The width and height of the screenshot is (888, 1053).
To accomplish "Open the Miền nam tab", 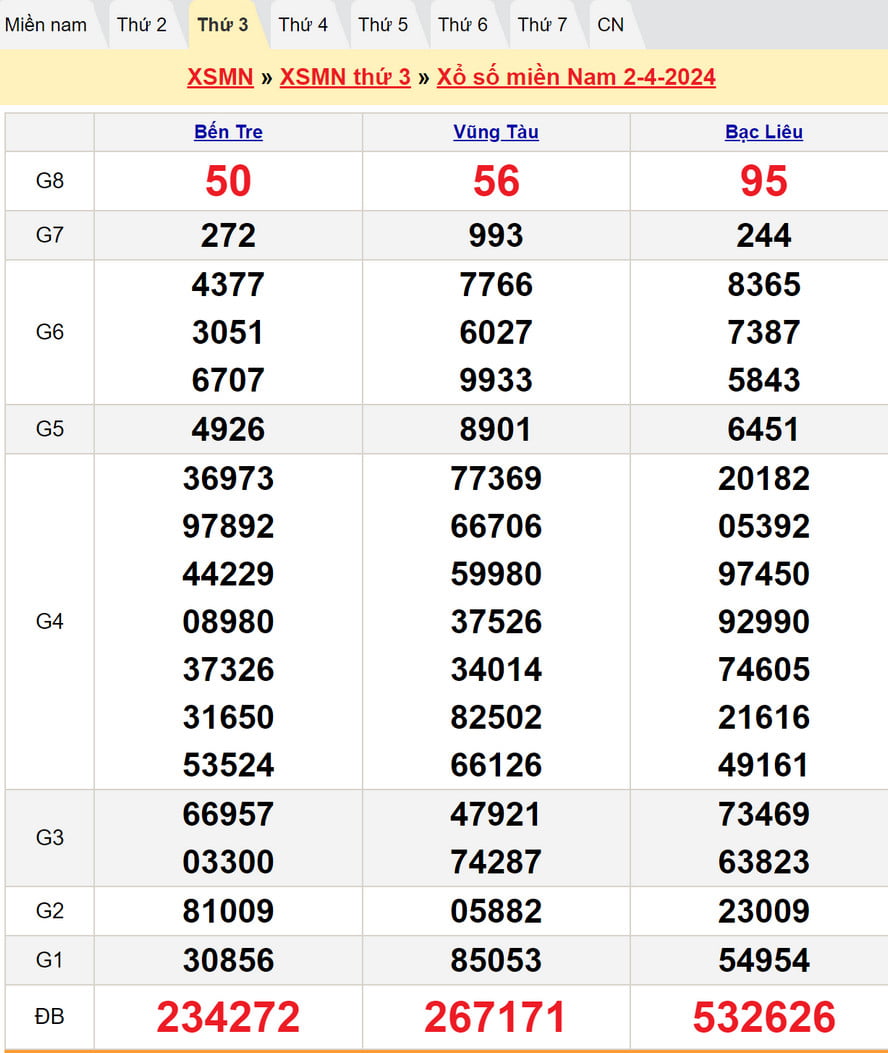I will point(46,25).
